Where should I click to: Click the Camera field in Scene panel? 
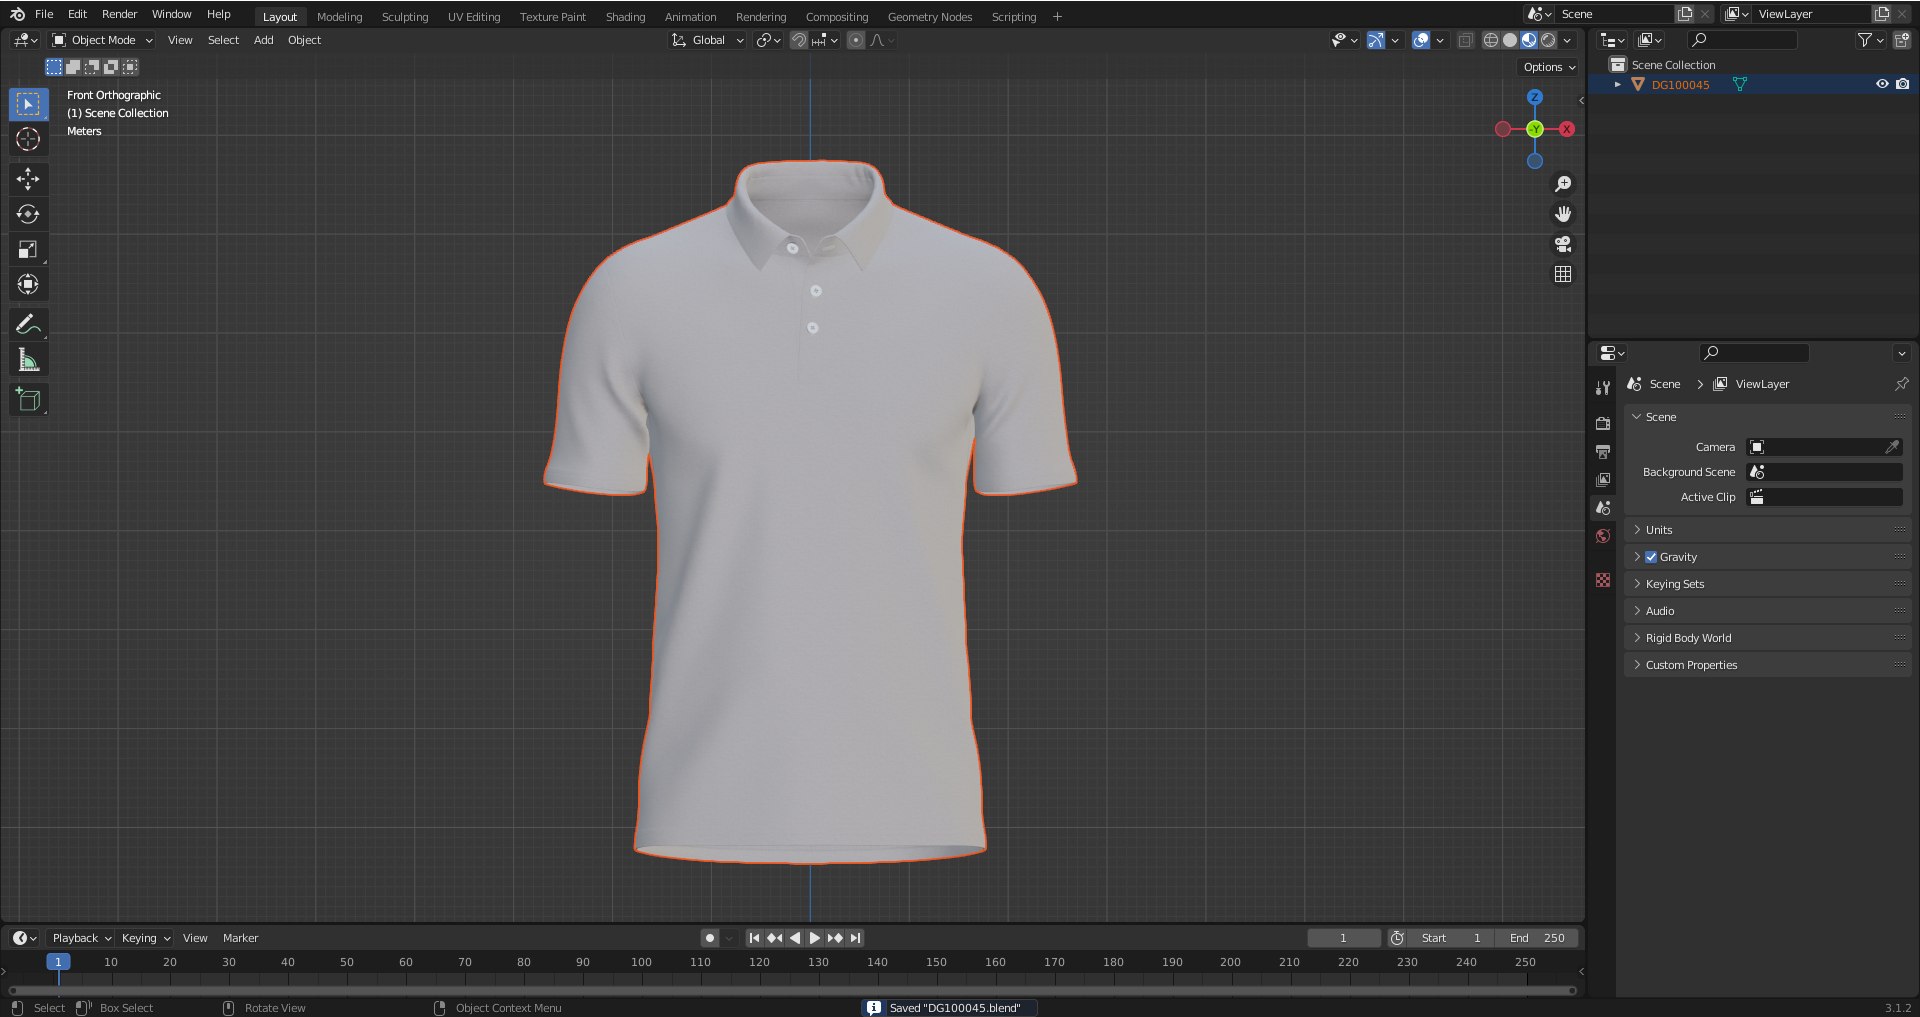1824,447
